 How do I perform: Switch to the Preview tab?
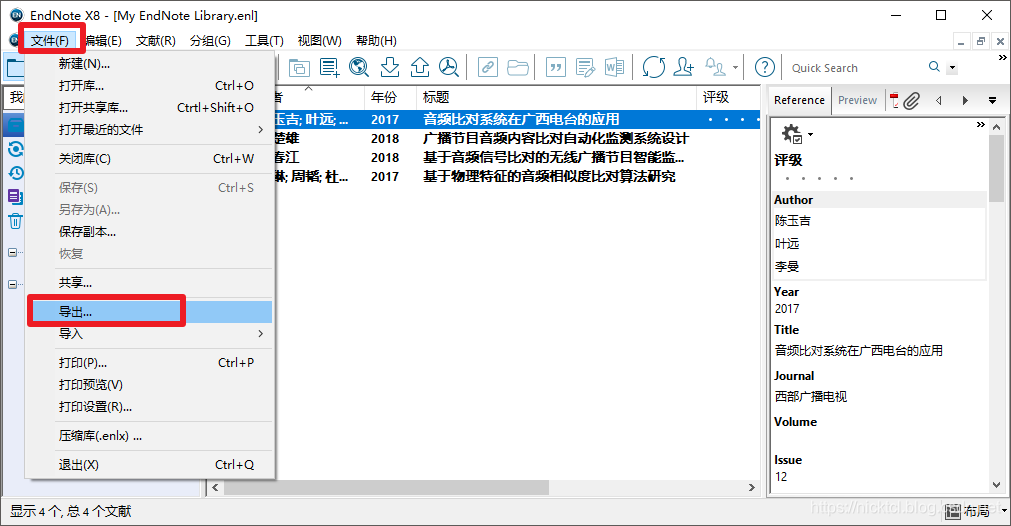(857, 100)
